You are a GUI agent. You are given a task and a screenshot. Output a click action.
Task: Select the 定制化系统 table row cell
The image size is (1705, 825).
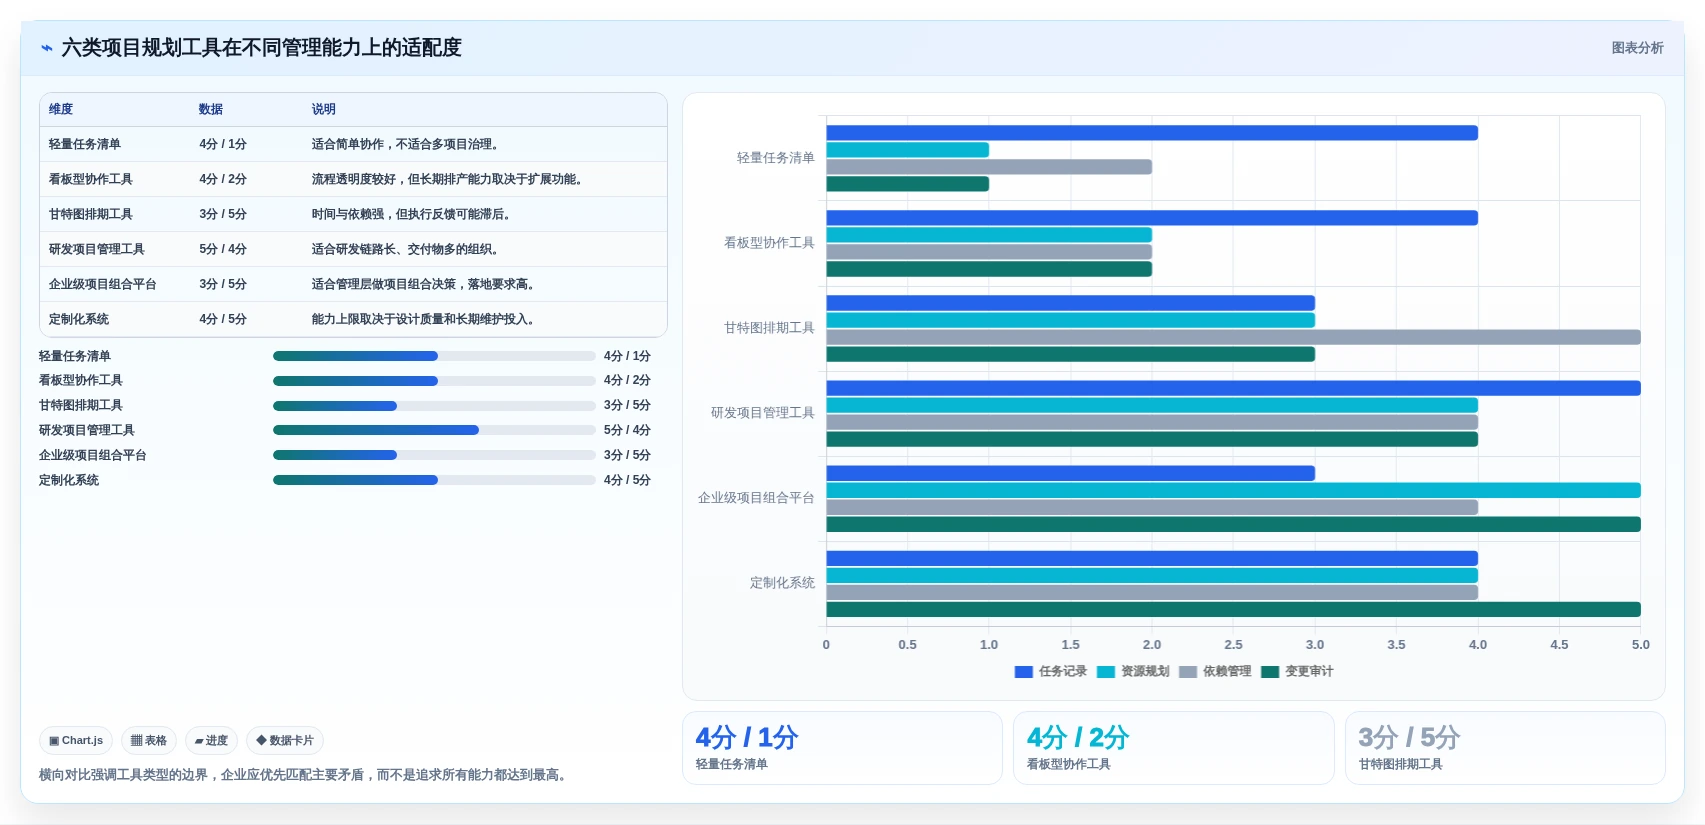tap(79, 319)
